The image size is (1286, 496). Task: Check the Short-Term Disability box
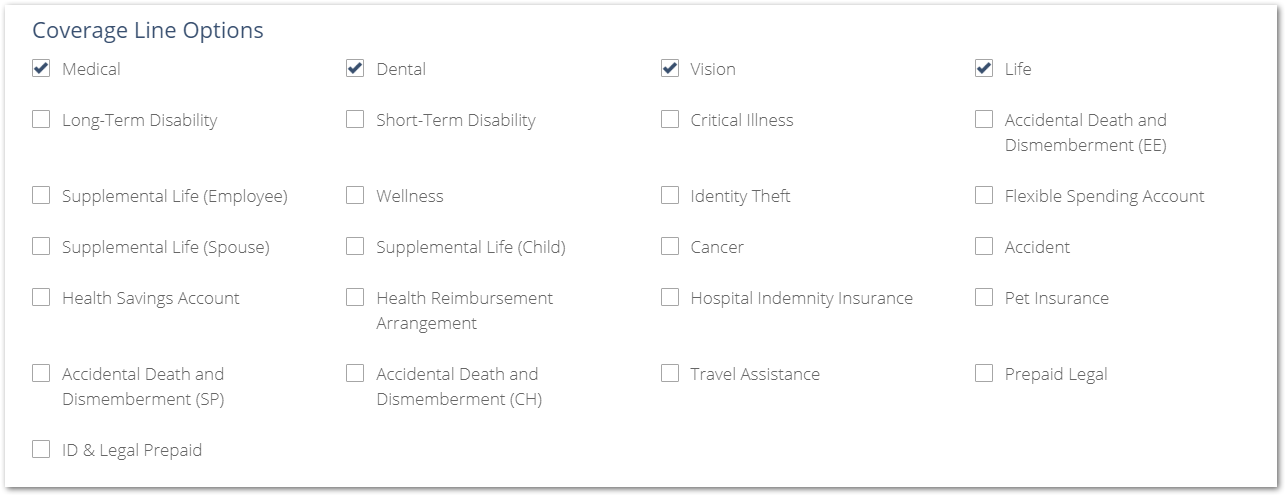point(355,119)
